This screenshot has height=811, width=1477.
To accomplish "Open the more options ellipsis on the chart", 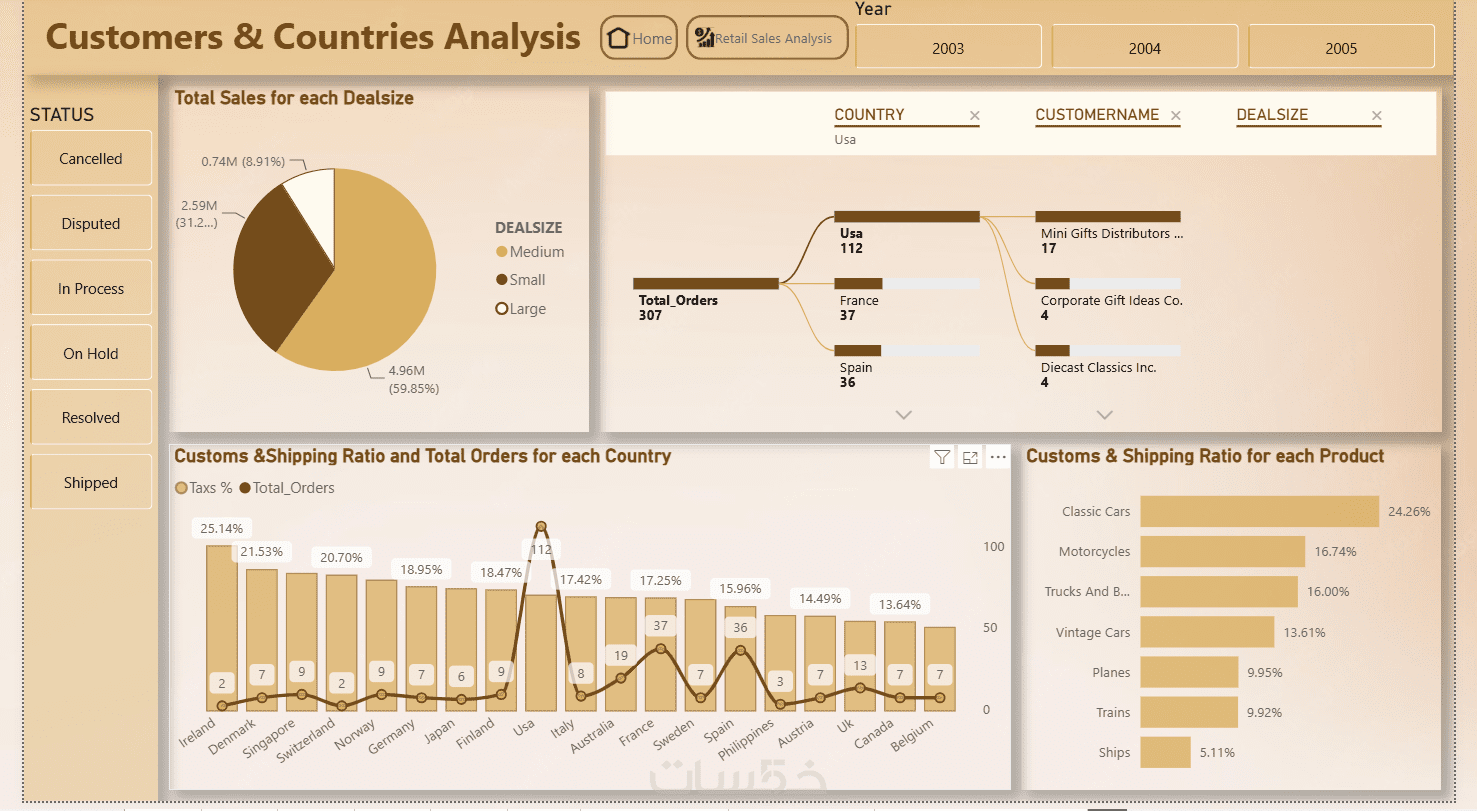I will 997,457.
